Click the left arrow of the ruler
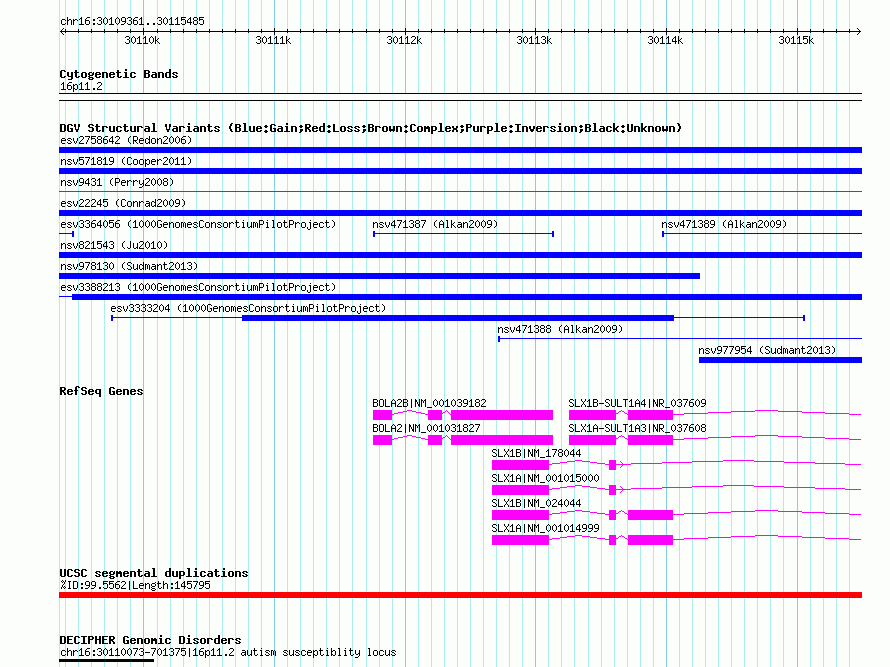The height and width of the screenshot is (667, 890). point(62,31)
